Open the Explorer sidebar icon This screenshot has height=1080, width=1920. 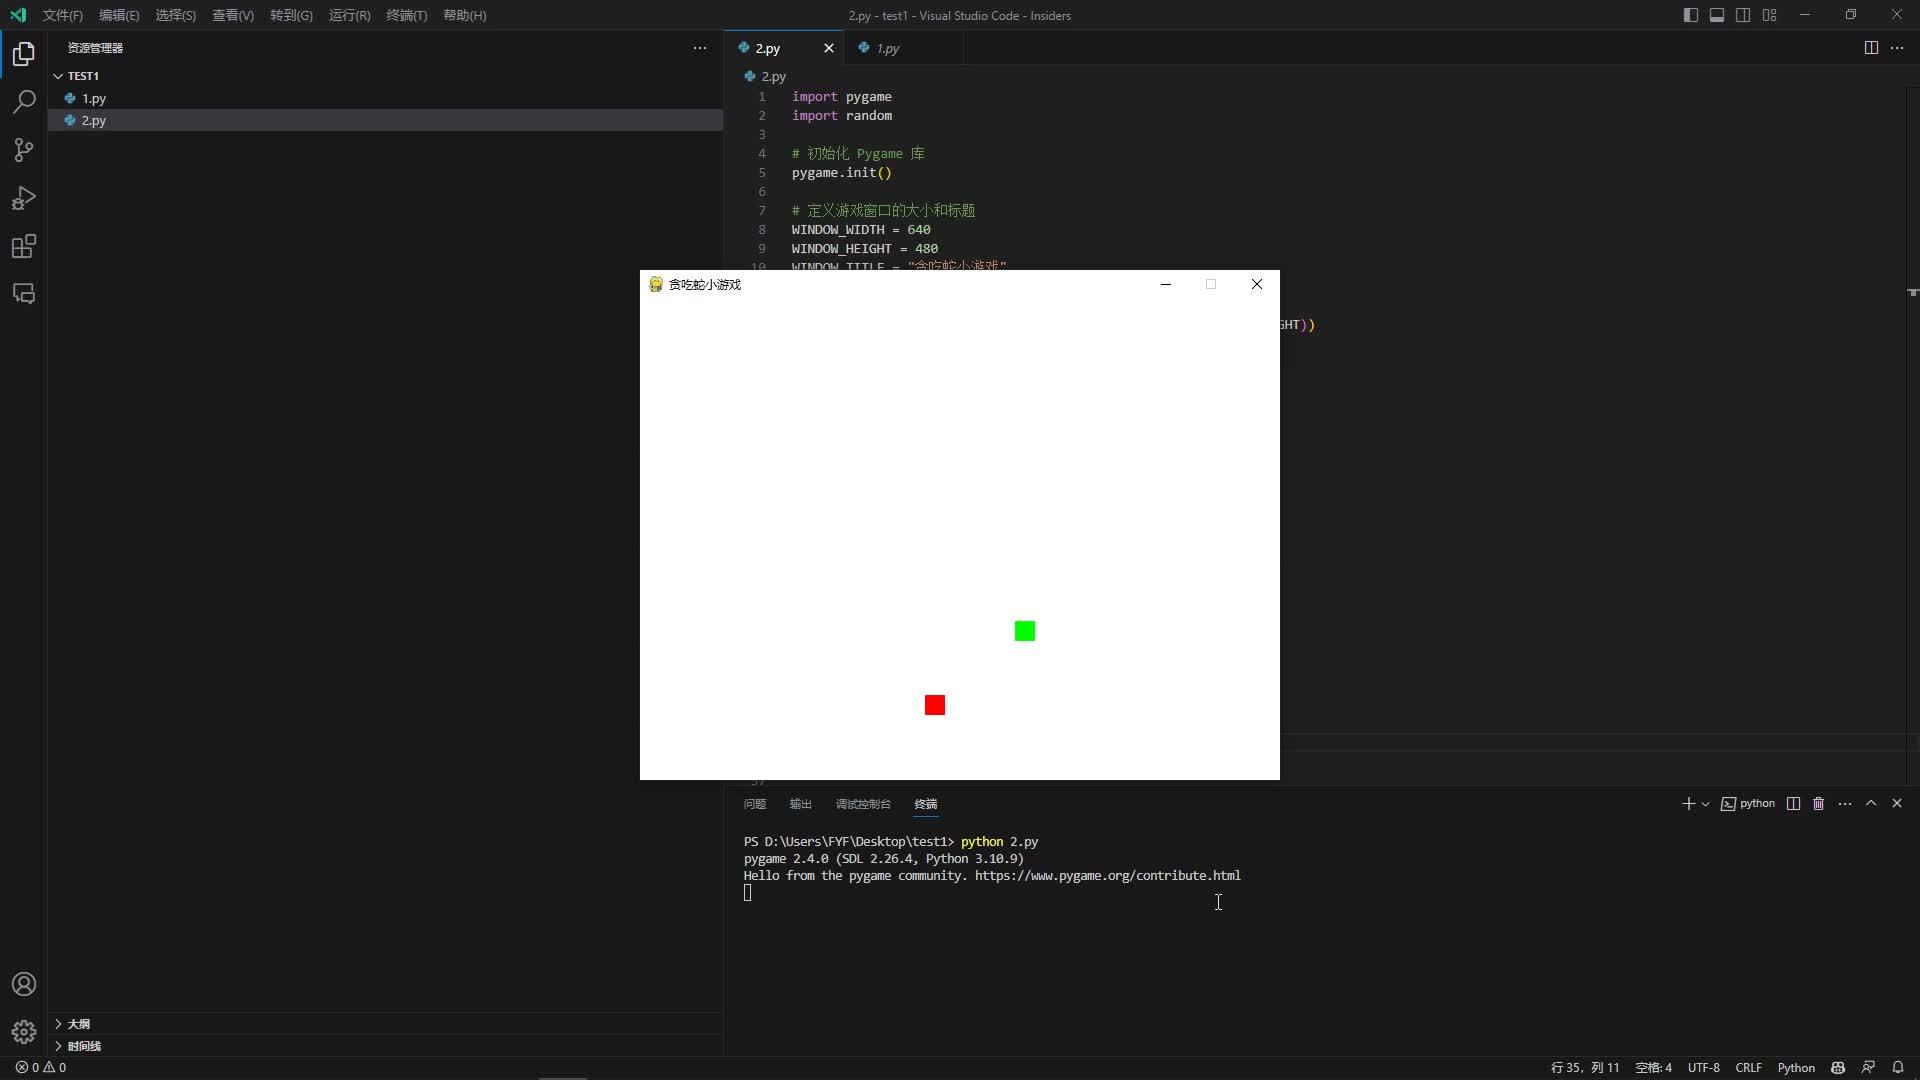23,54
